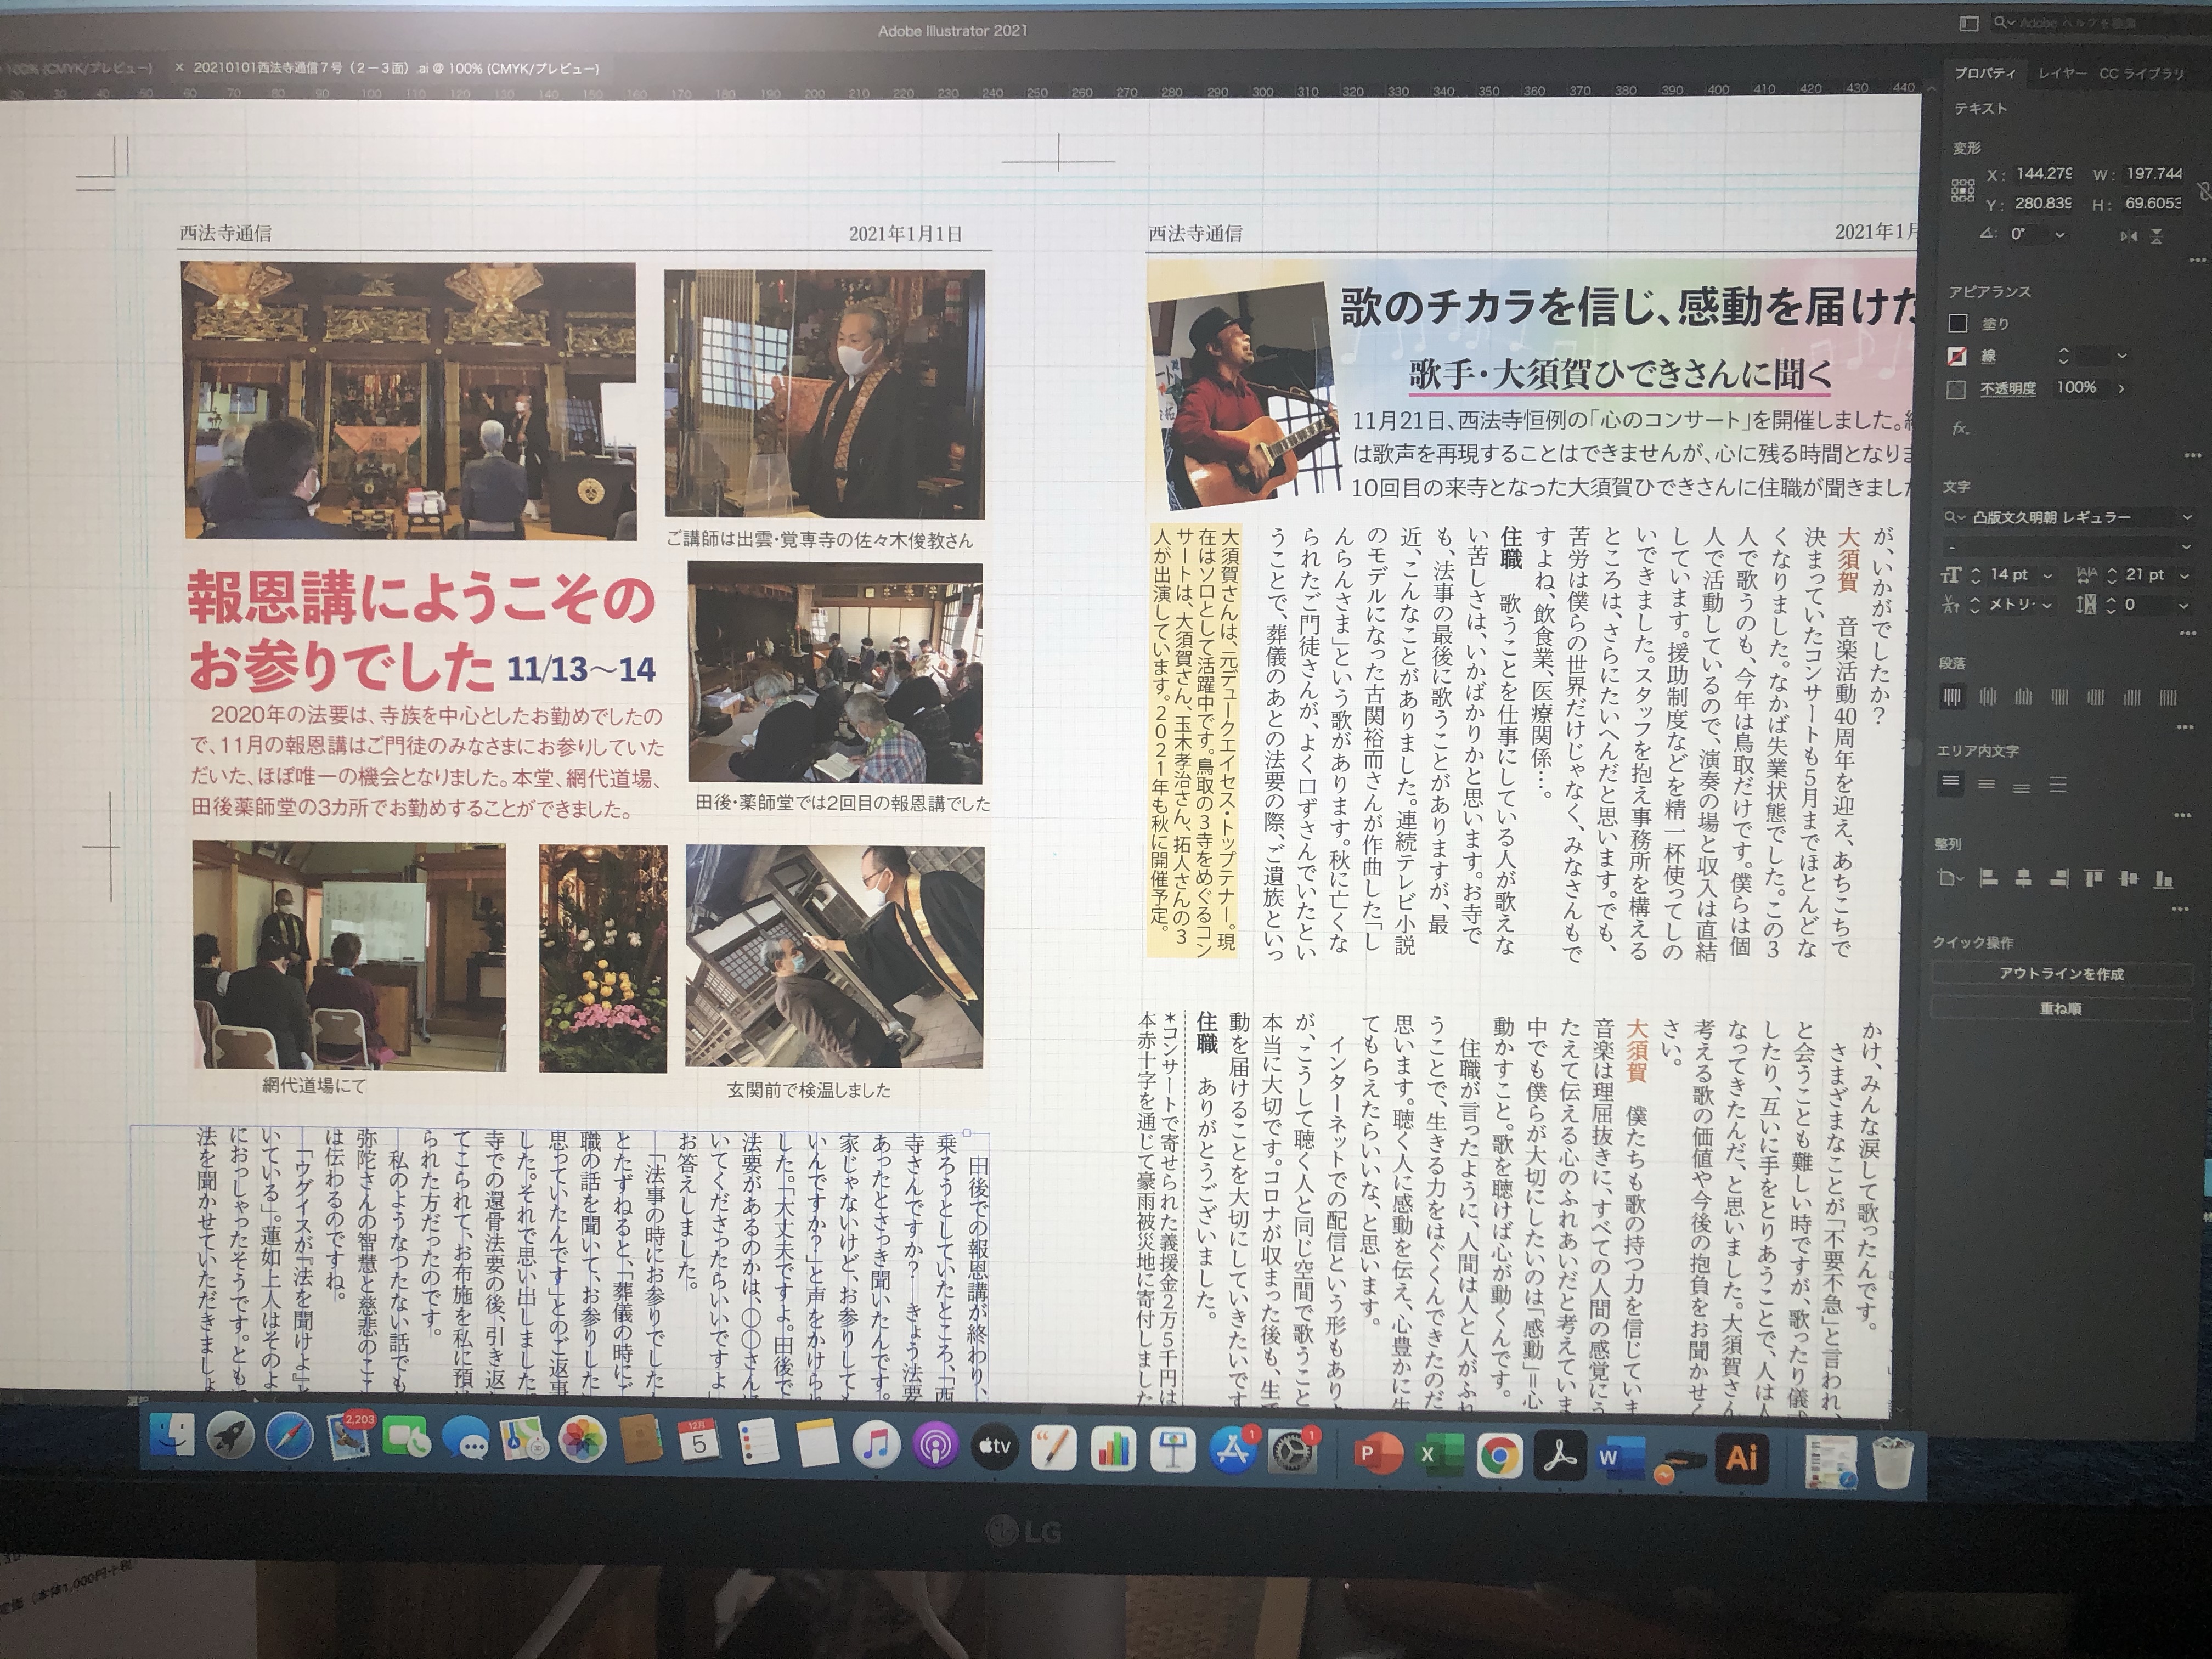Click the アウトラインを作成 button
This screenshot has height=1659, width=2212.
[x=2061, y=973]
